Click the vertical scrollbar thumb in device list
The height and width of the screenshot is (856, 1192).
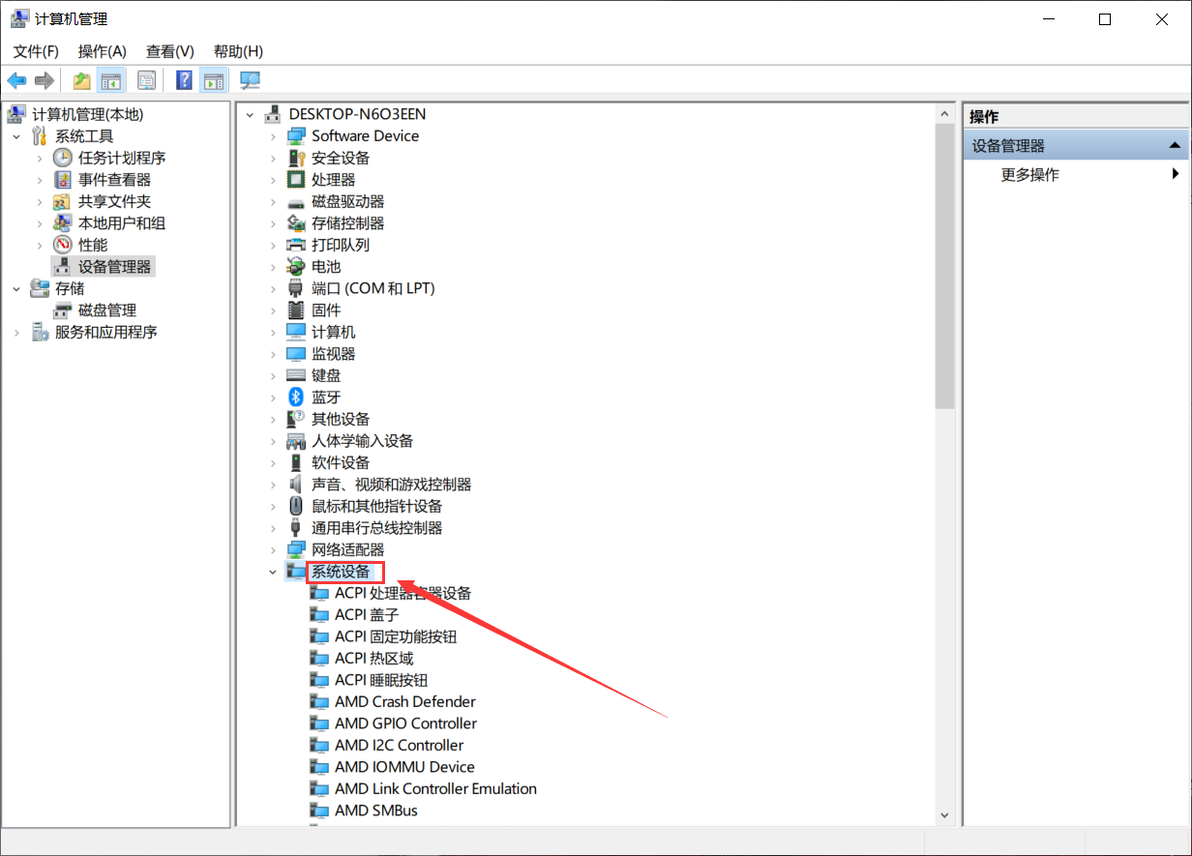coord(944,267)
